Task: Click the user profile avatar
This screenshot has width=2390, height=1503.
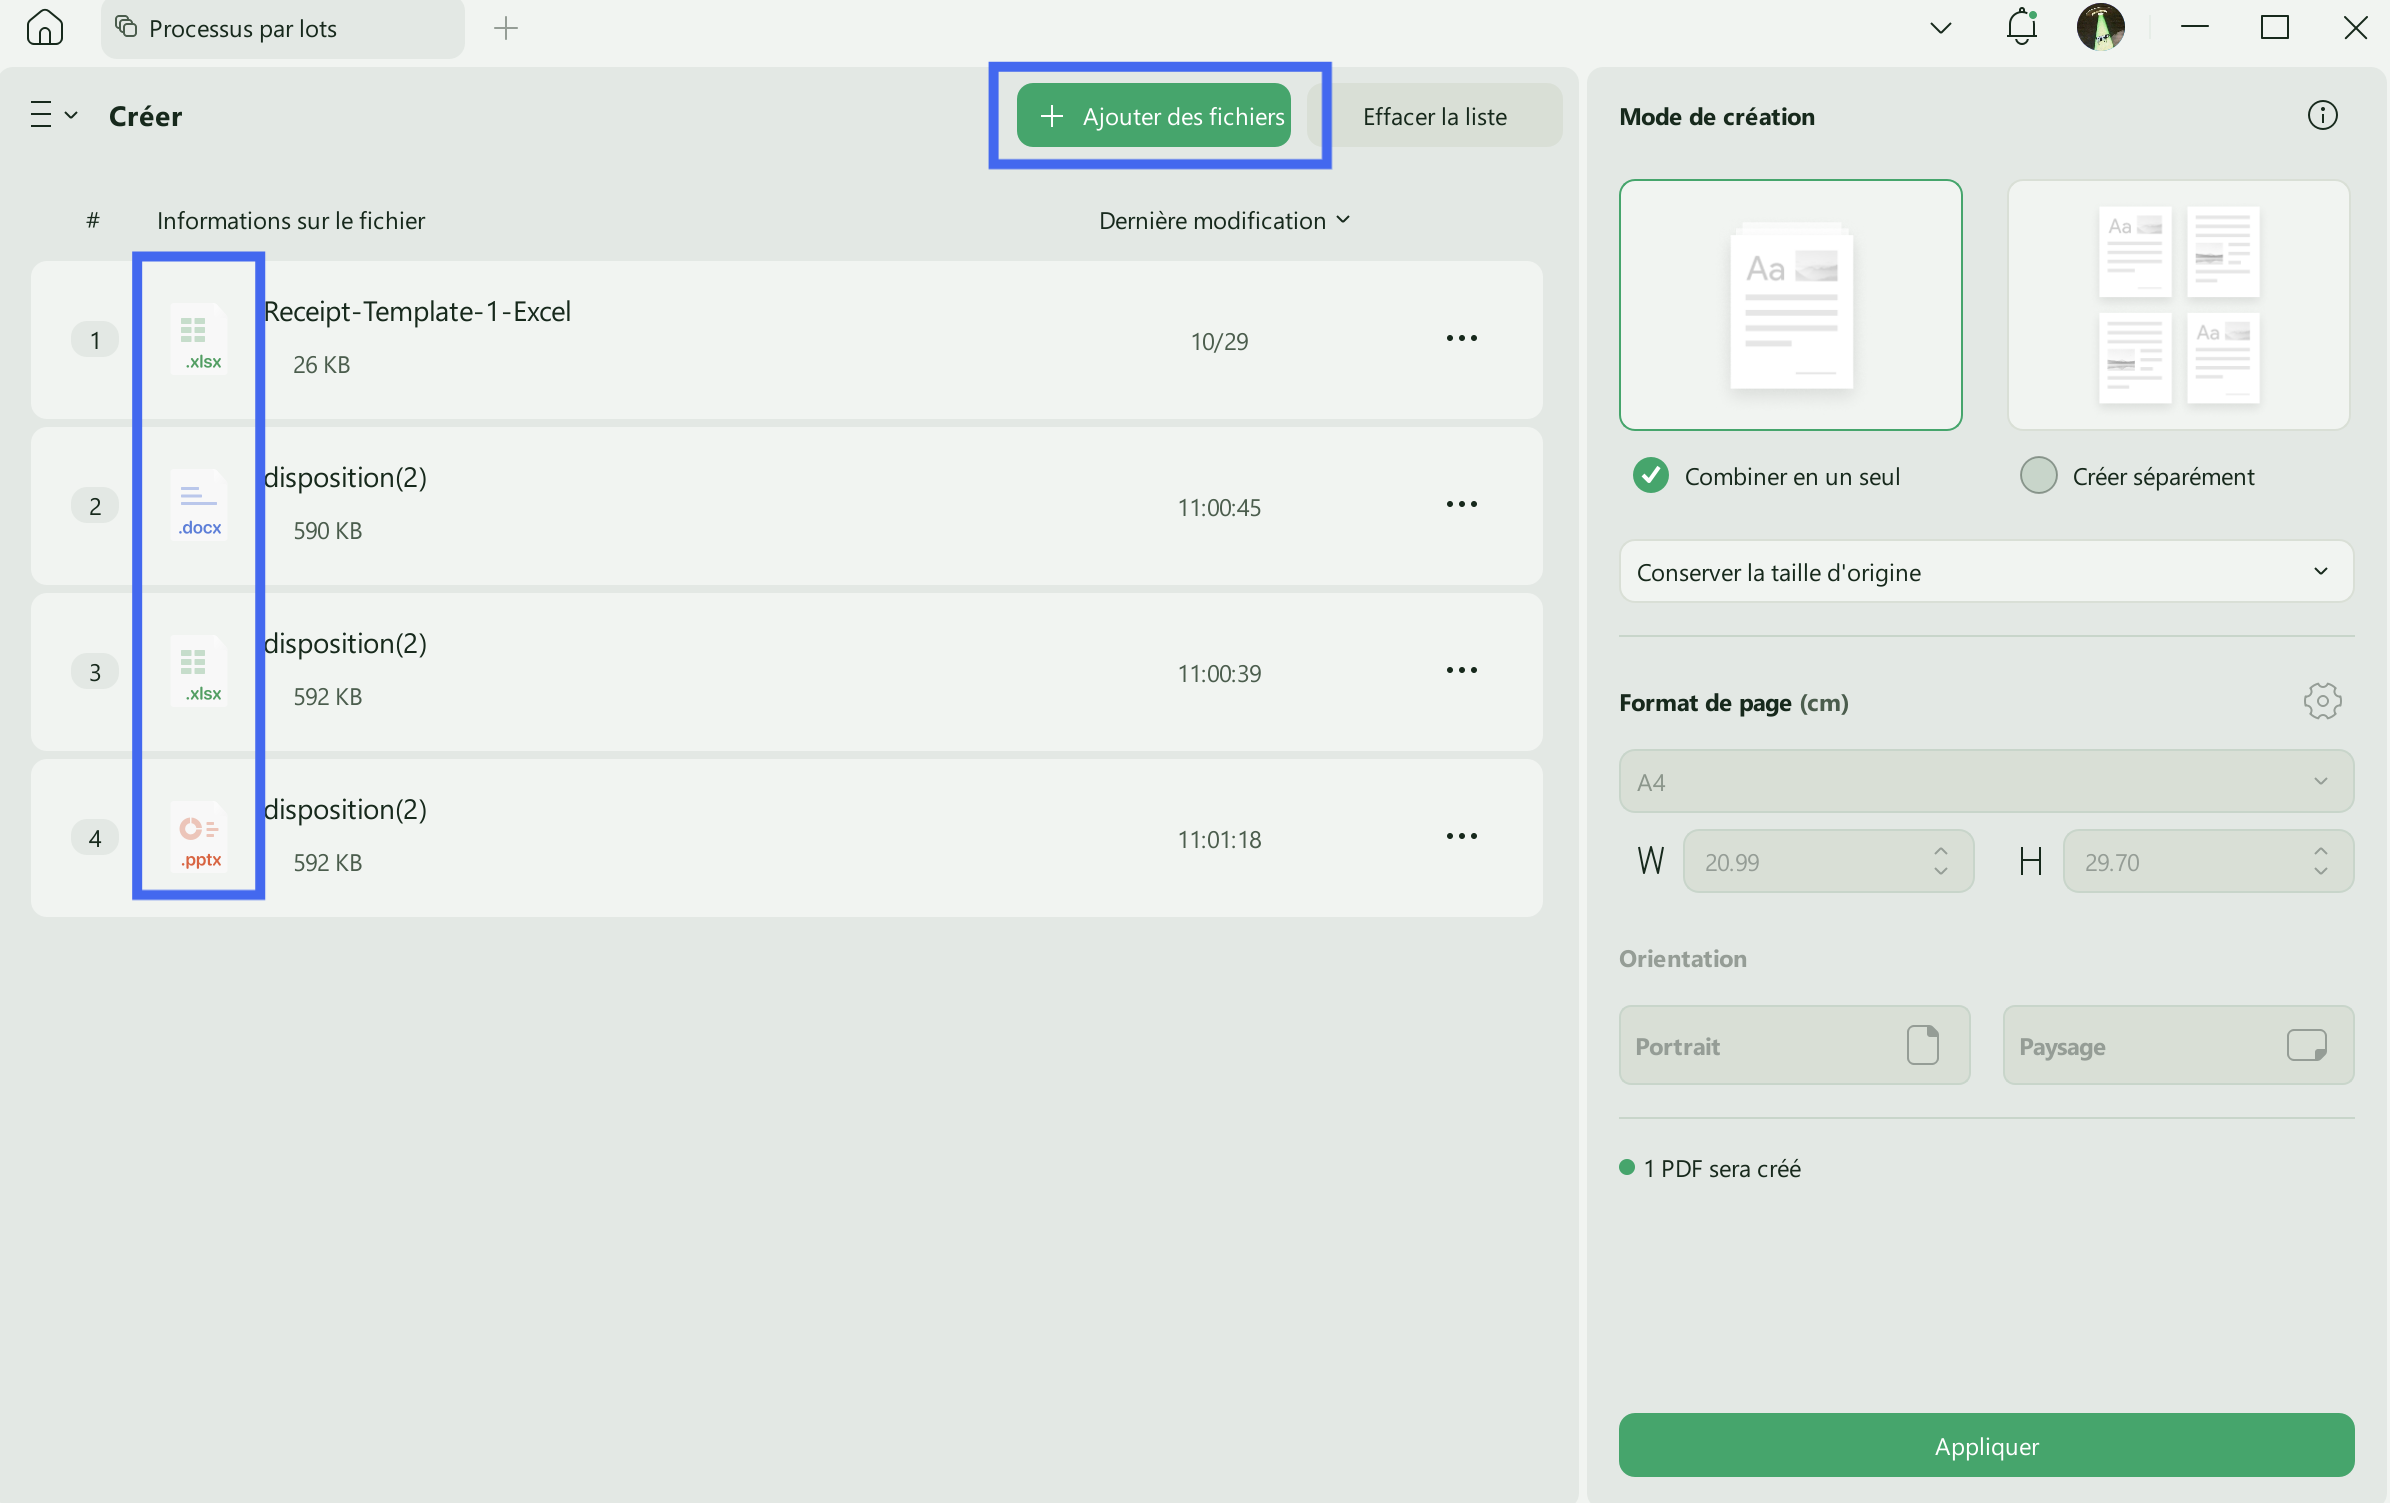Action: tap(2101, 27)
